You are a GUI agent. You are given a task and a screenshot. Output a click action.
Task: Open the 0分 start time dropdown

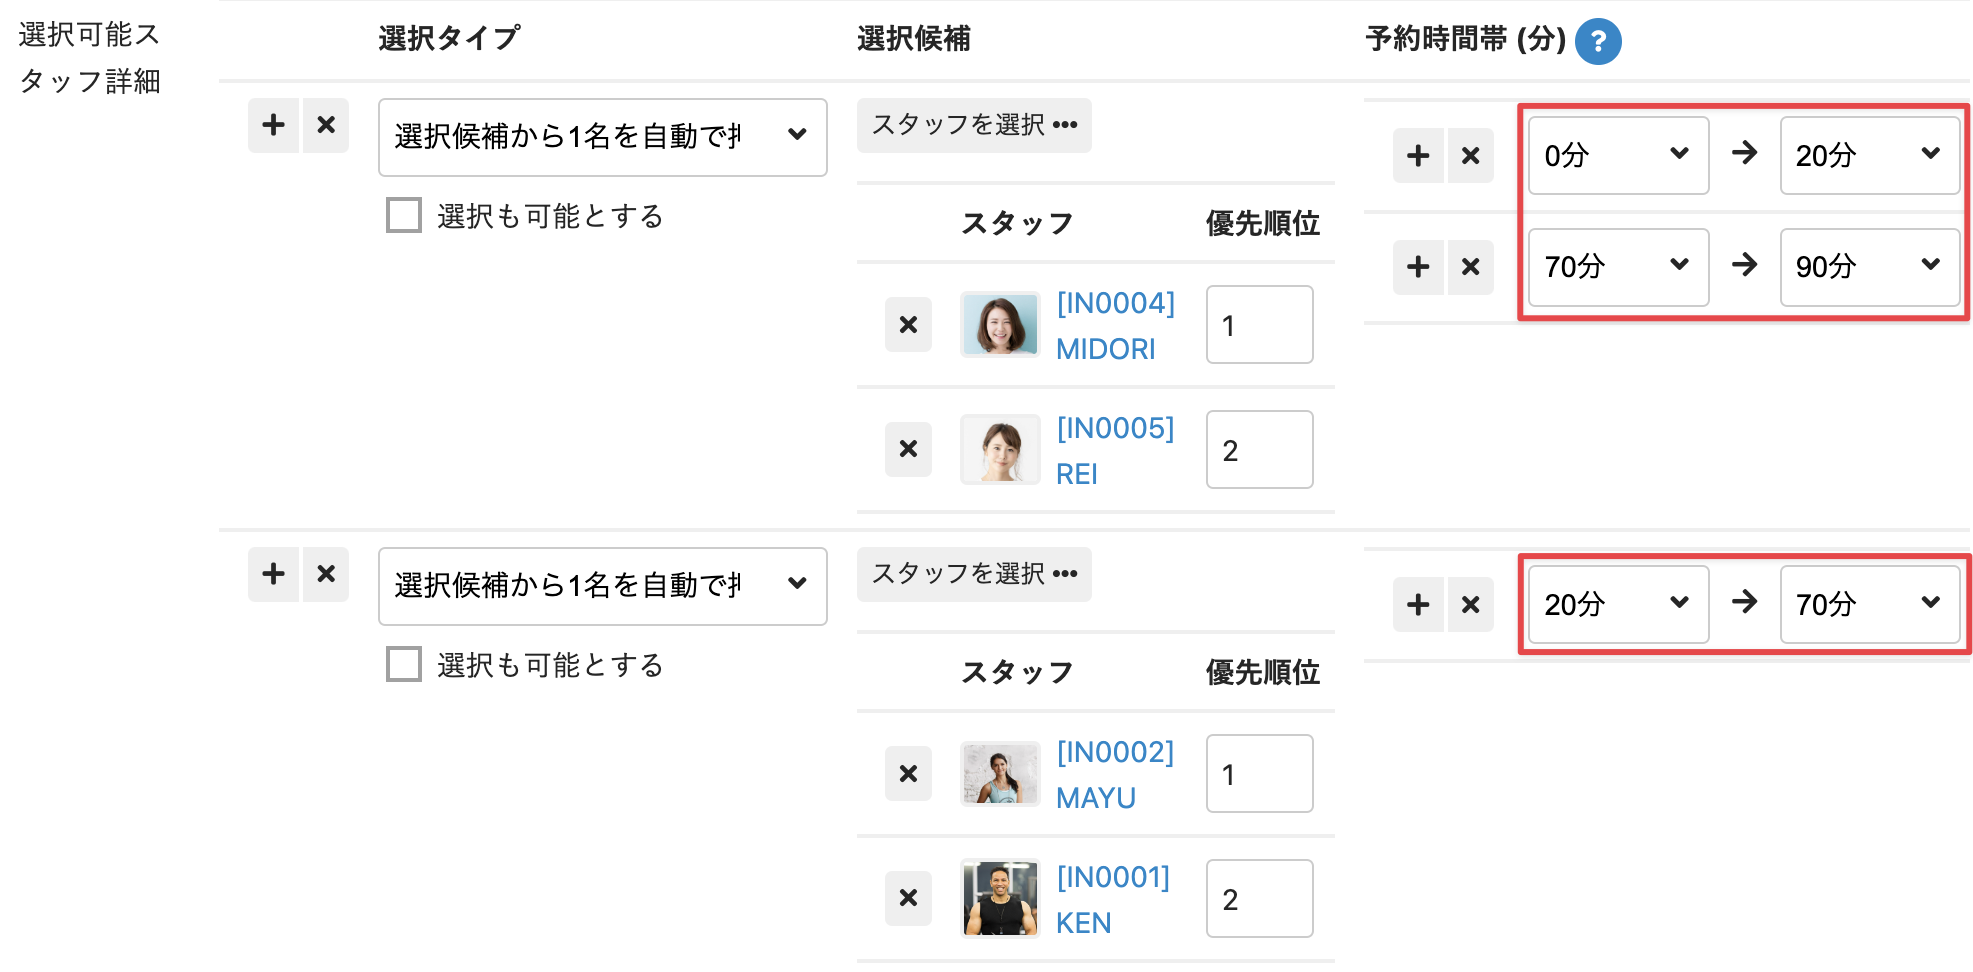[x=1617, y=156]
